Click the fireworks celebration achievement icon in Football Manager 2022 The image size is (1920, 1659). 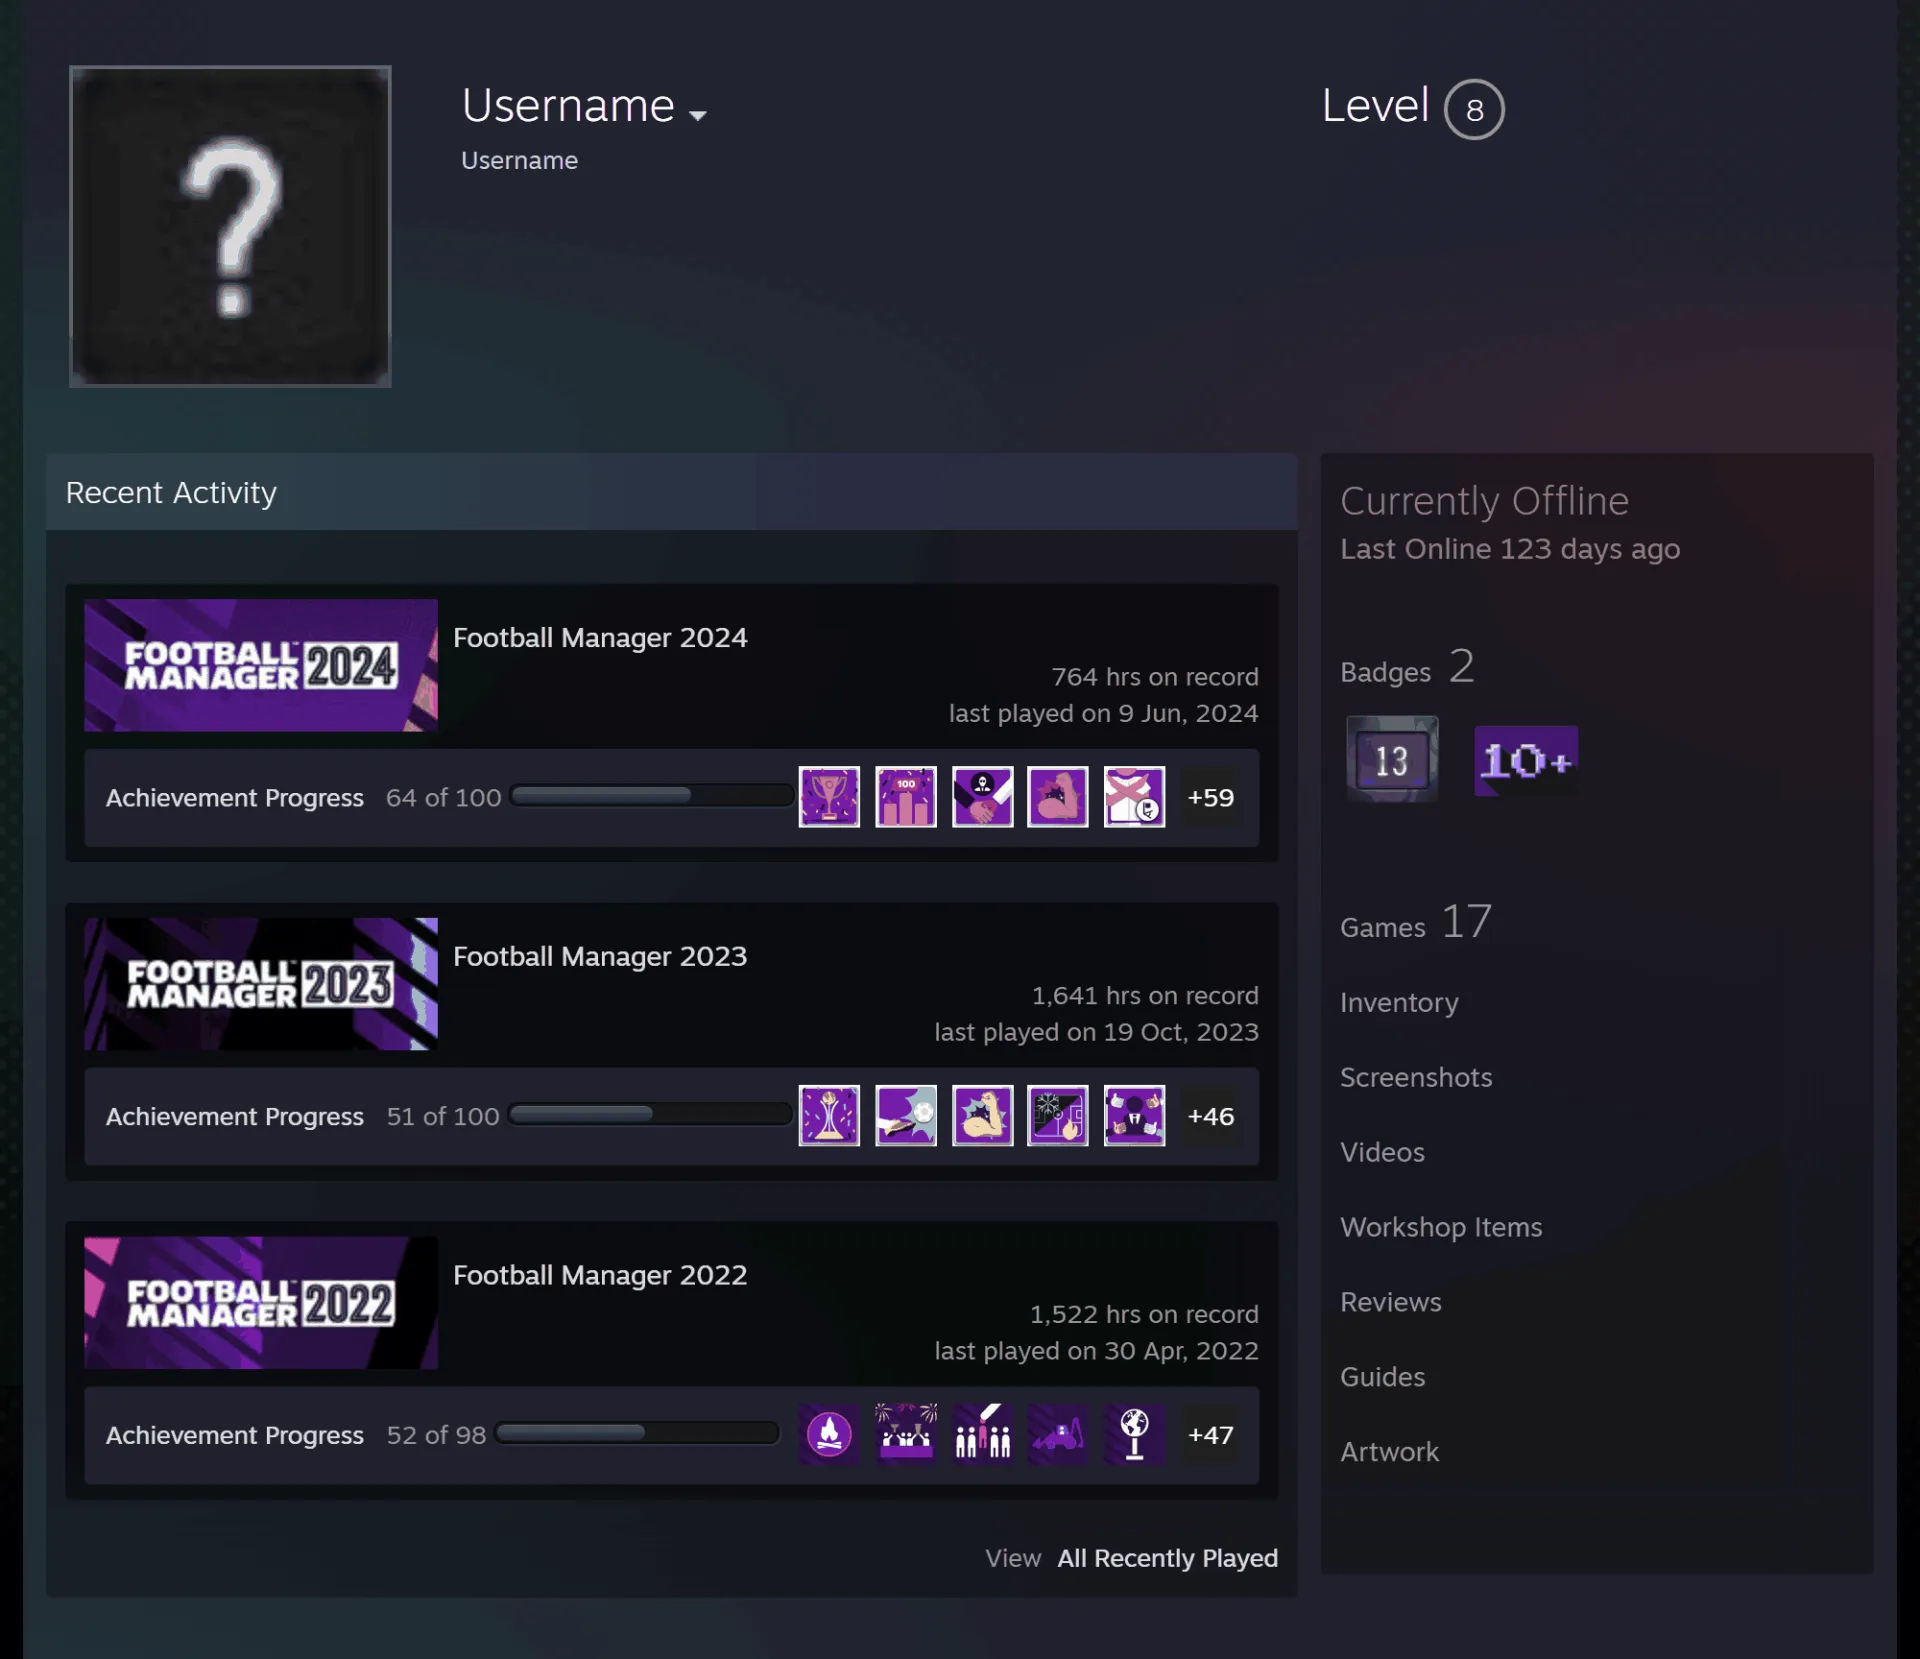[x=906, y=1434]
